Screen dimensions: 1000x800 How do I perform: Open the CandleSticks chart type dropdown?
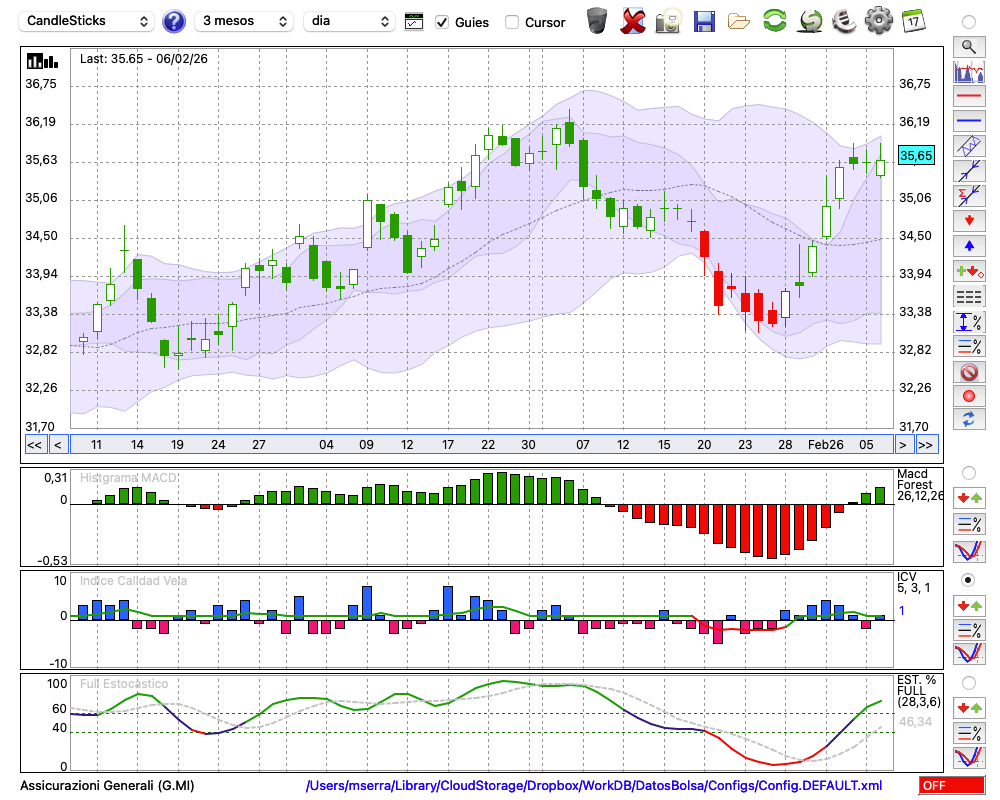click(x=87, y=21)
